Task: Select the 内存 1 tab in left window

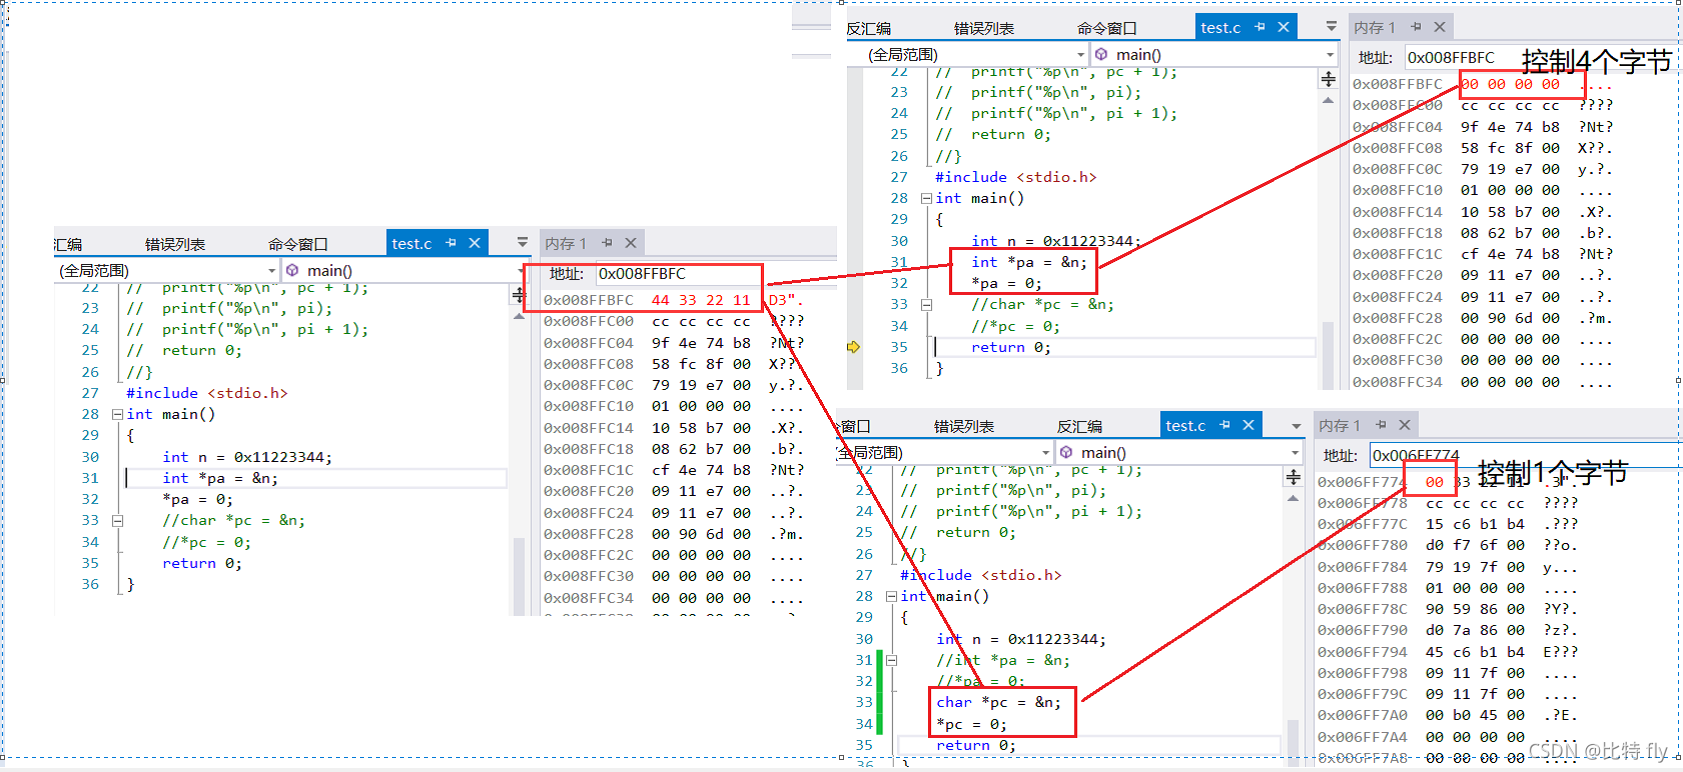Action: 565,244
